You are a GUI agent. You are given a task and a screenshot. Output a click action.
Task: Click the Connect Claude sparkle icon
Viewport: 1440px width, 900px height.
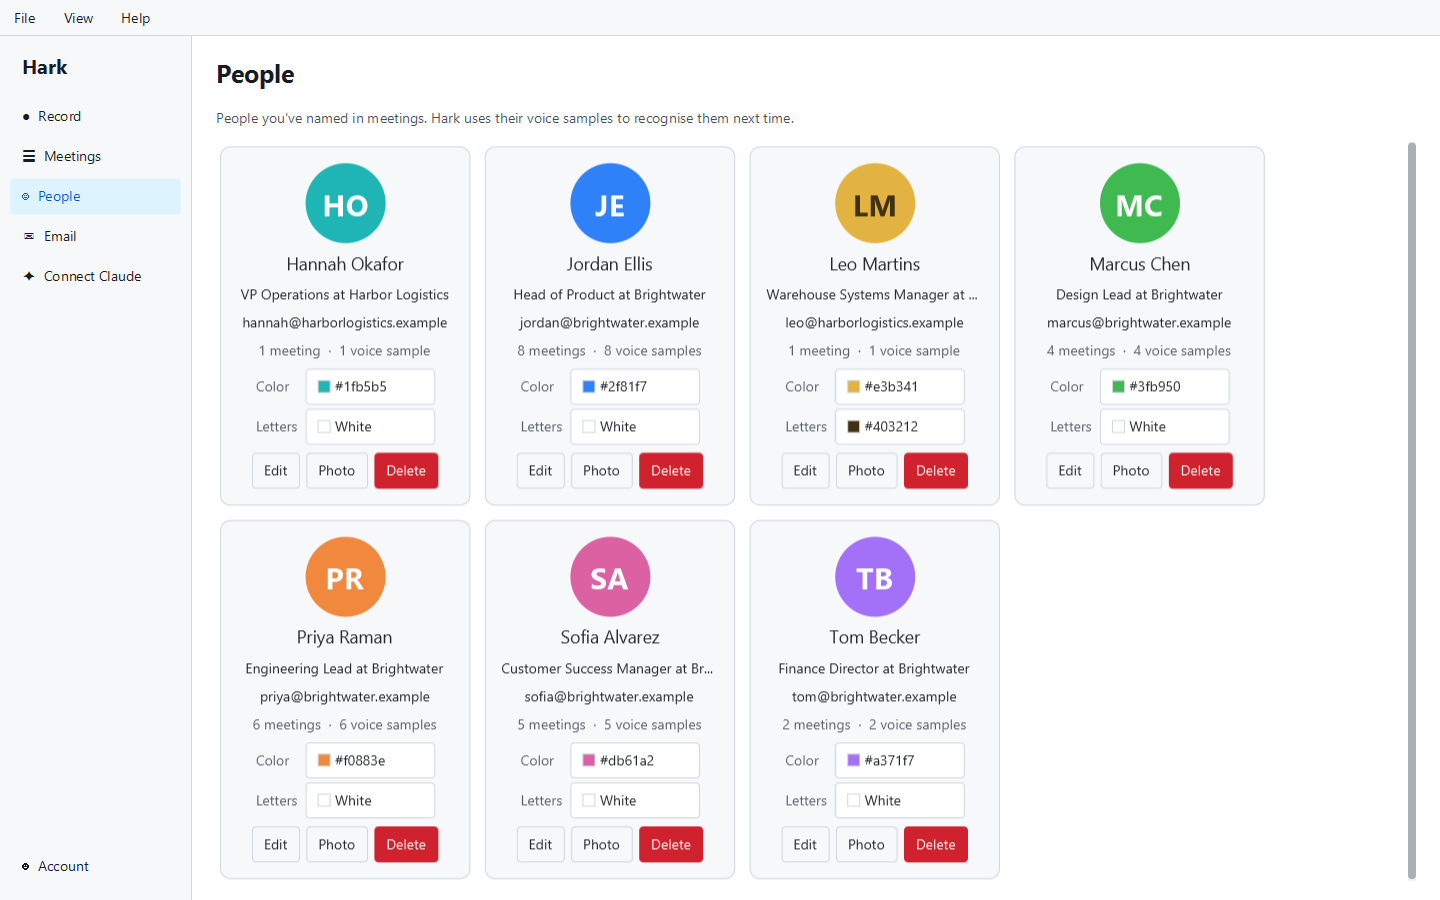(29, 276)
